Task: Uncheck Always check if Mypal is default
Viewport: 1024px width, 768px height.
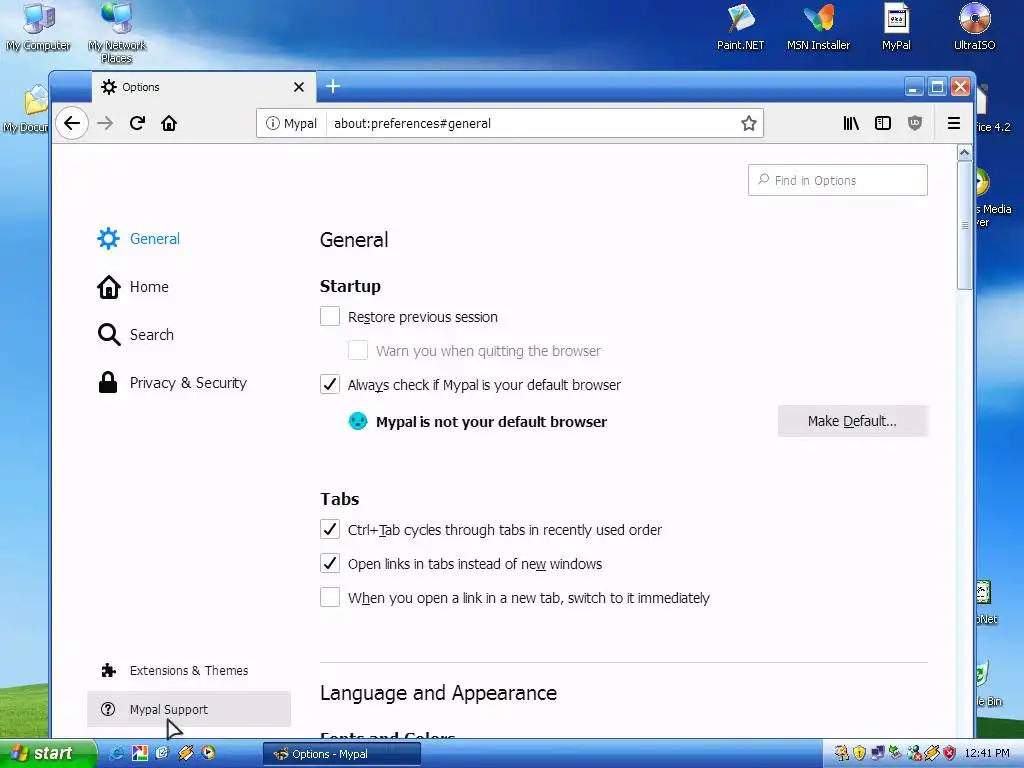Action: pyautogui.click(x=330, y=385)
